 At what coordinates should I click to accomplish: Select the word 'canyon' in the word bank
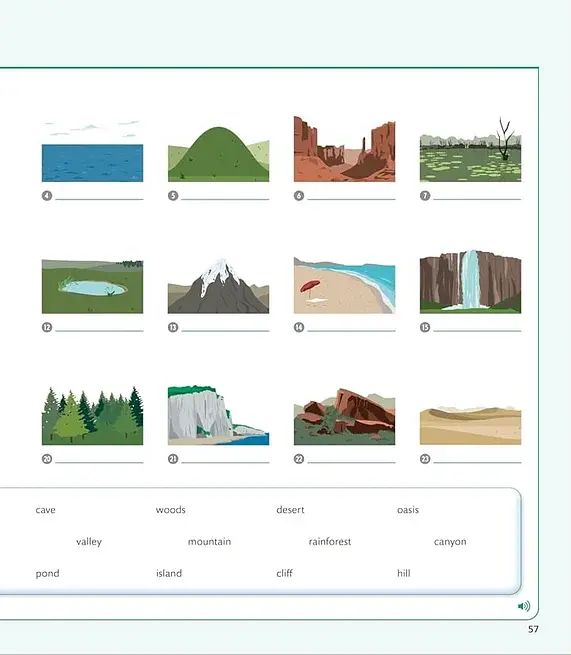tap(450, 542)
